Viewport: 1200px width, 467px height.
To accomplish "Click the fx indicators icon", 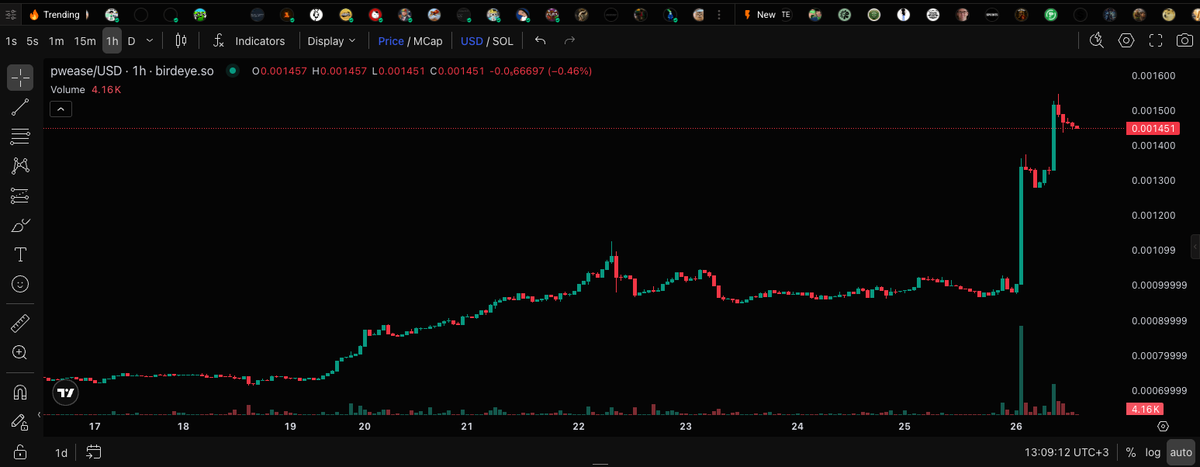I will pyautogui.click(x=218, y=41).
